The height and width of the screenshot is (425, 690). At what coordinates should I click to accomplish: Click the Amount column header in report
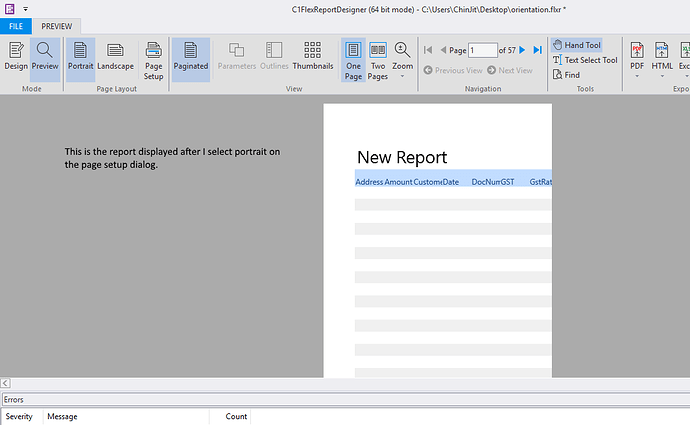(398, 182)
